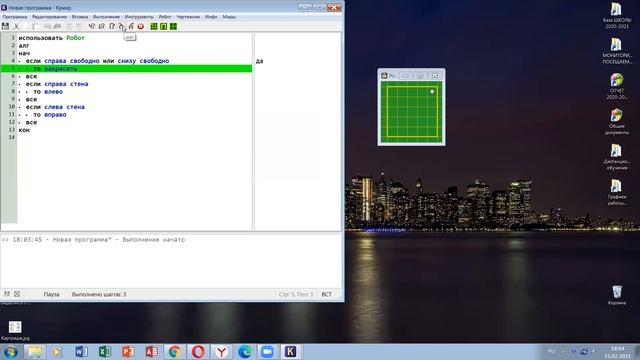Open the Программа menu
Image resolution: width=640 pixels, height=360 pixels.
[x=15, y=17]
